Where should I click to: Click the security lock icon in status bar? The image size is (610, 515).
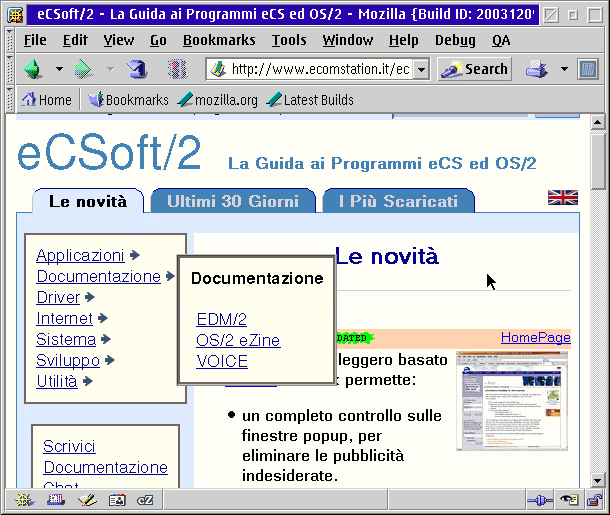coord(592,500)
